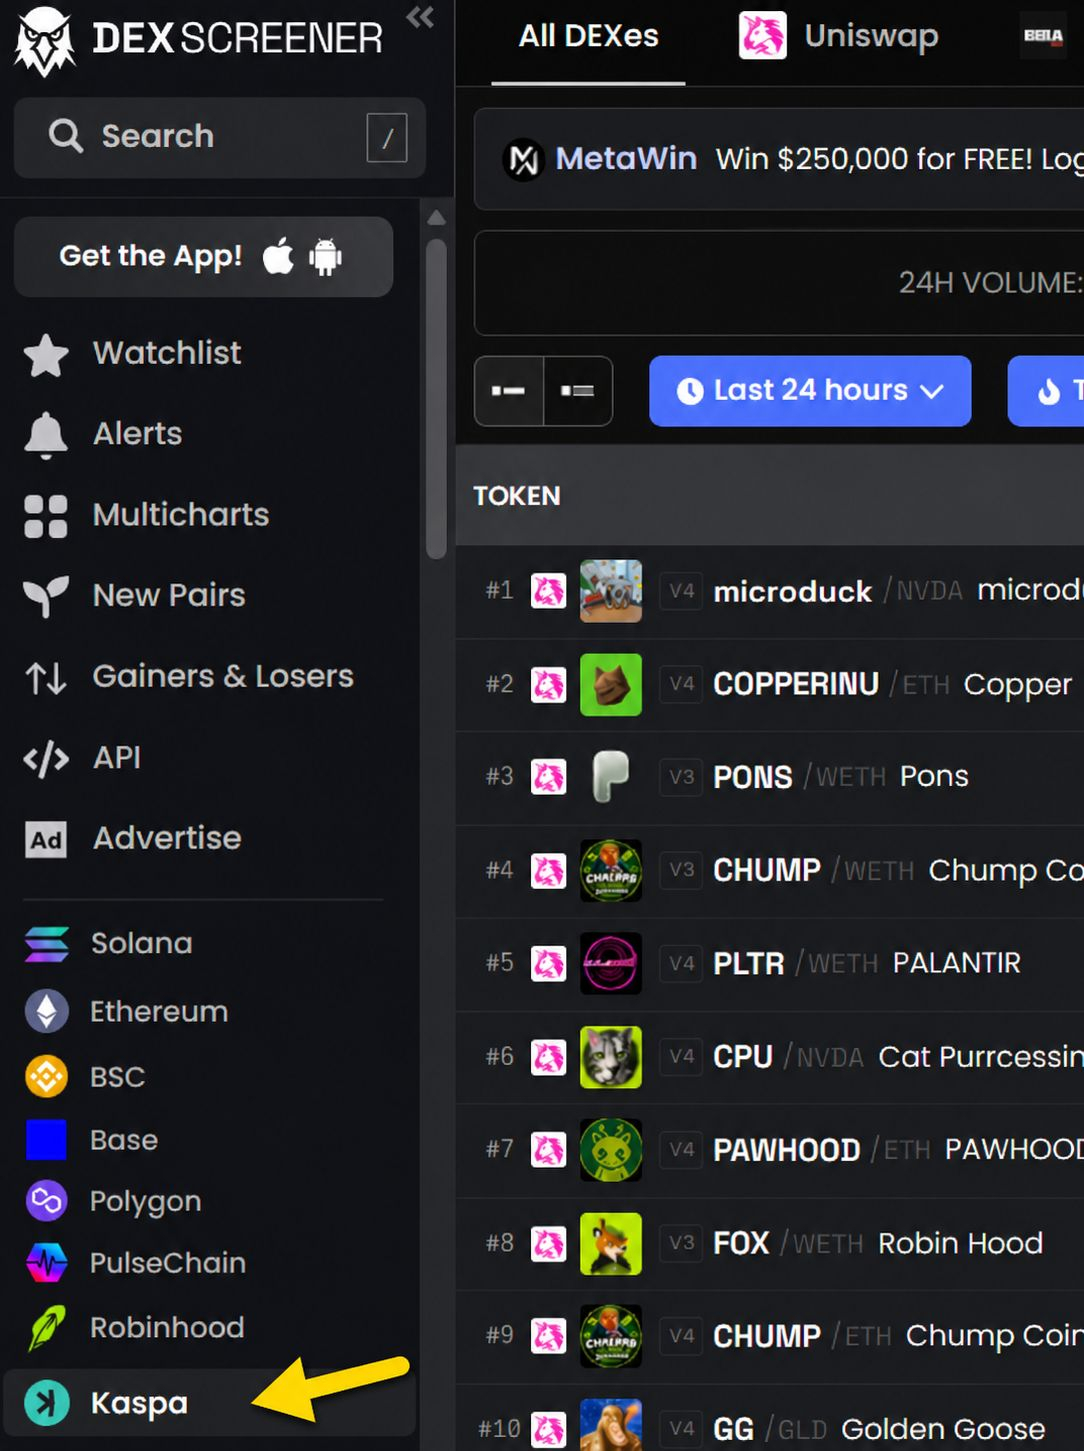Screen dimensions: 1084x1451
Task: Switch to compact list view toggle
Action: click(509, 391)
